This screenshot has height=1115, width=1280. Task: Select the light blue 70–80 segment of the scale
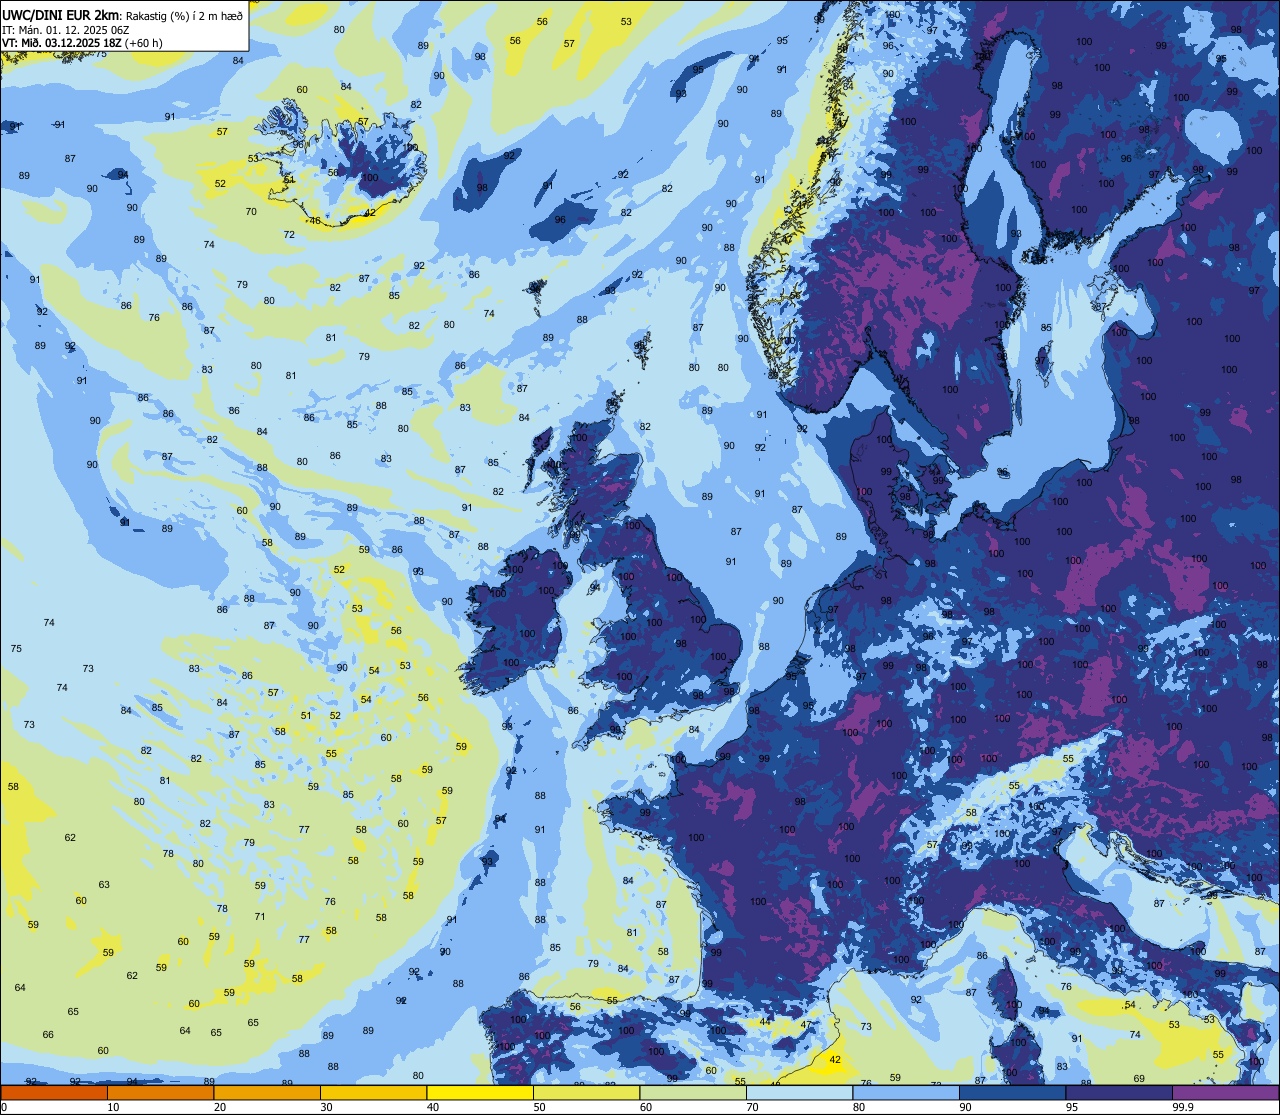pyautogui.click(x=799, y=1092)
